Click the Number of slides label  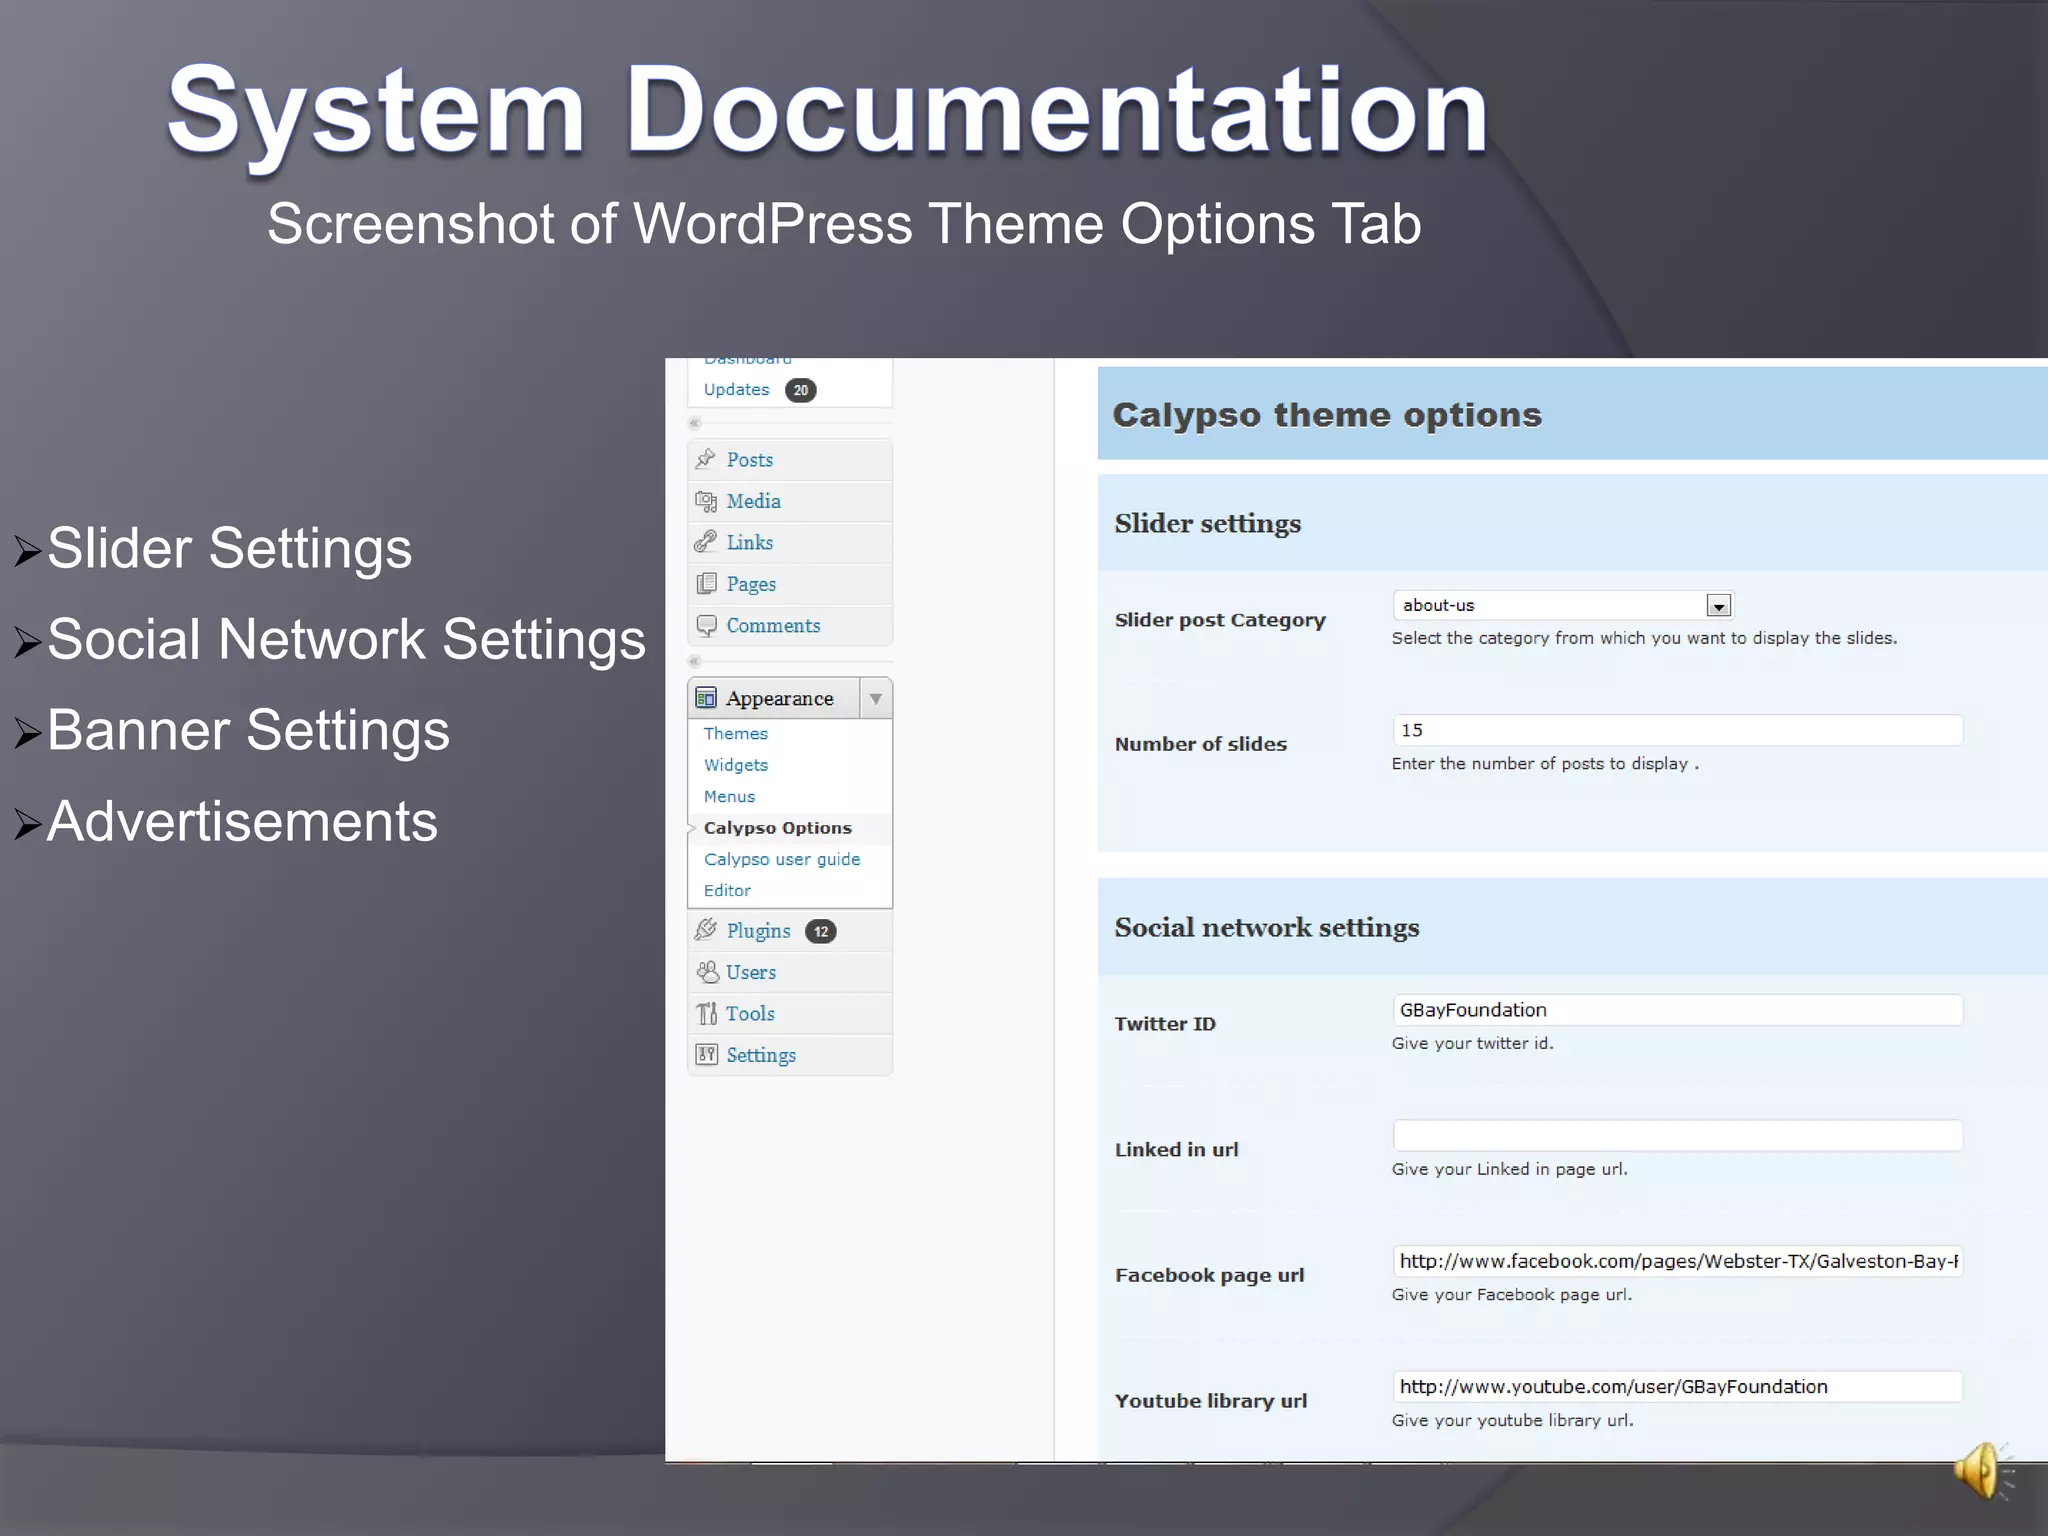point(1200,744)
